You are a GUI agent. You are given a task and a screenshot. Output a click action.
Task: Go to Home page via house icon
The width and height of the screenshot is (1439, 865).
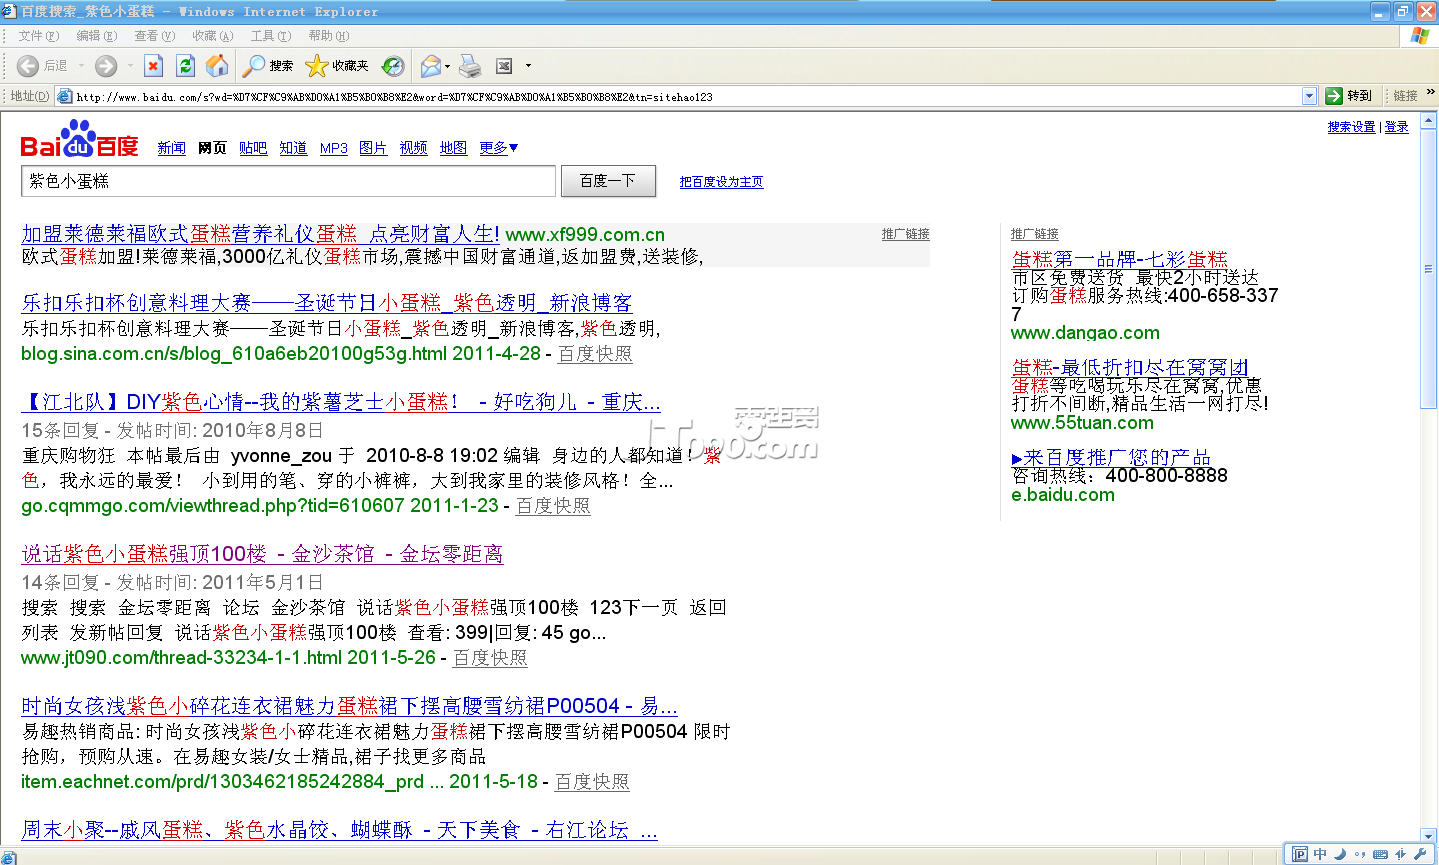(217, 66)
